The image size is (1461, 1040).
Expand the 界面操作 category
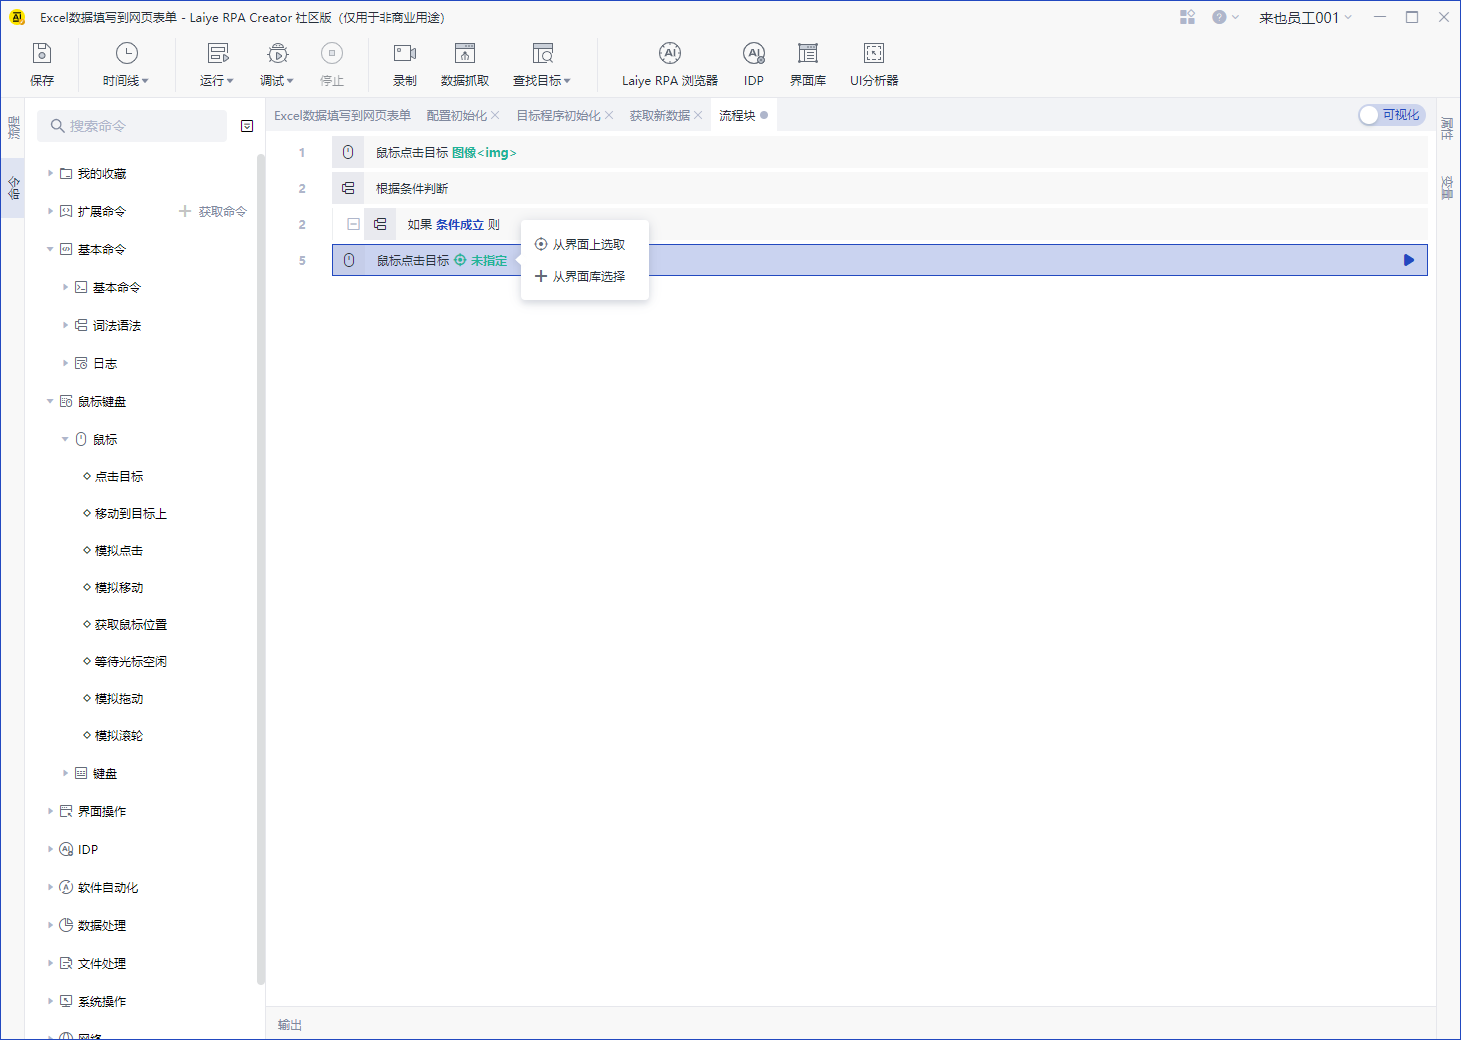(x=50, y=811)
